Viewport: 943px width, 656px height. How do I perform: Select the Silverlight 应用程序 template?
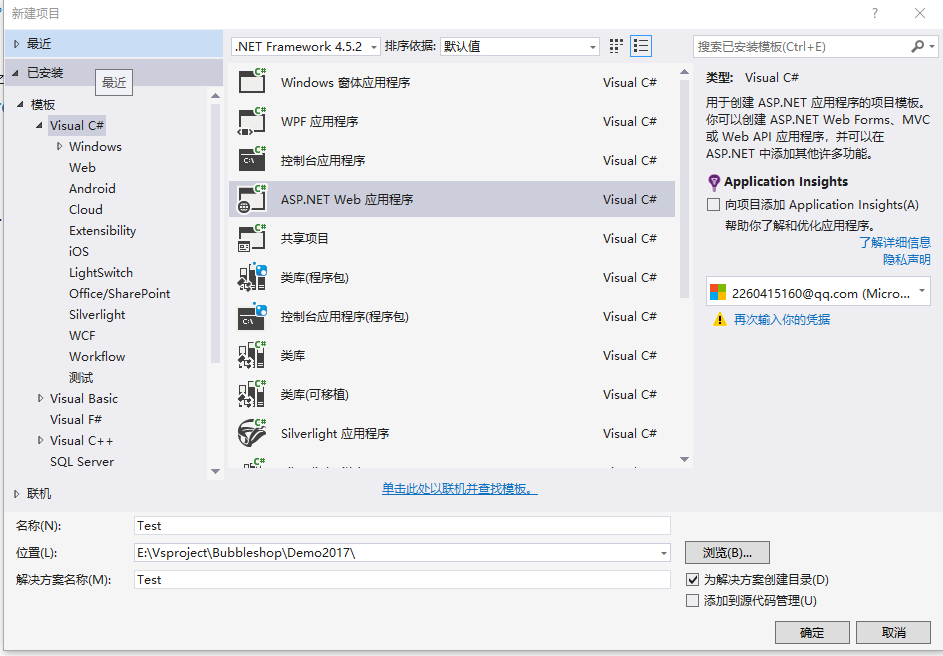click(x=400, y=433)
